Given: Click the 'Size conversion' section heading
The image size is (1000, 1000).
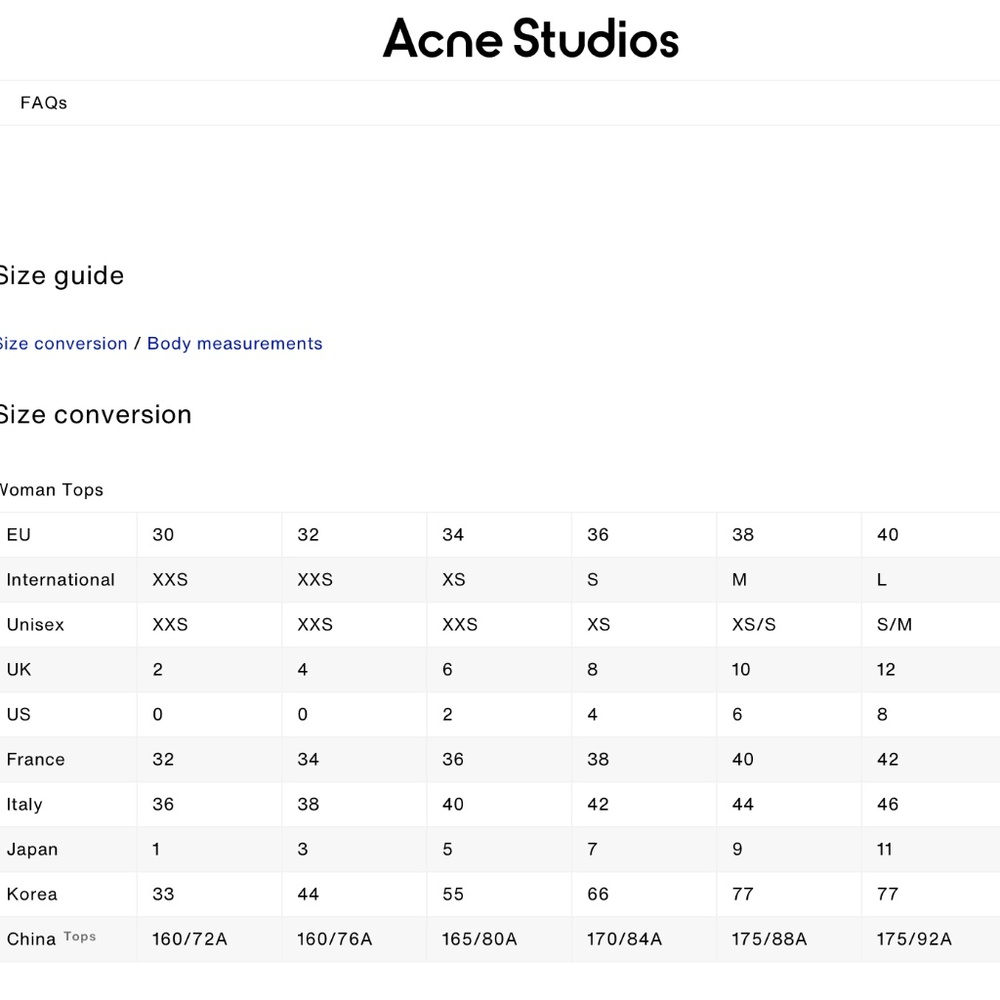Looking at the screenshot, I should point(96,415).
